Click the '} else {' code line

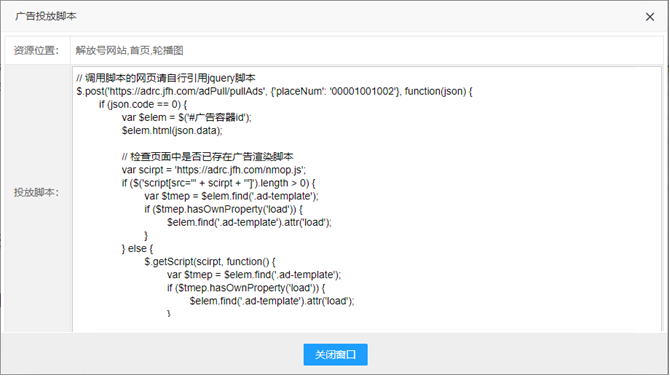tap(137, 248)
